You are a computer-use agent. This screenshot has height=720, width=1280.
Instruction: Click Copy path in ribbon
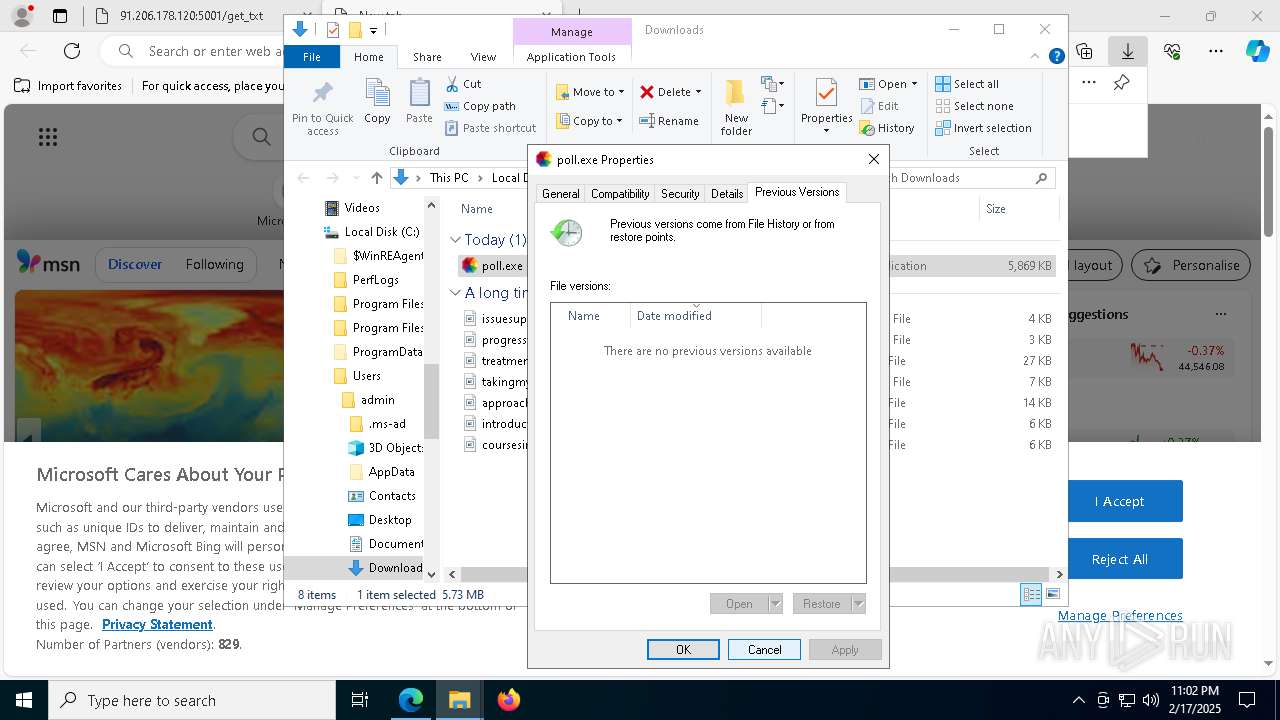point(480,106)
